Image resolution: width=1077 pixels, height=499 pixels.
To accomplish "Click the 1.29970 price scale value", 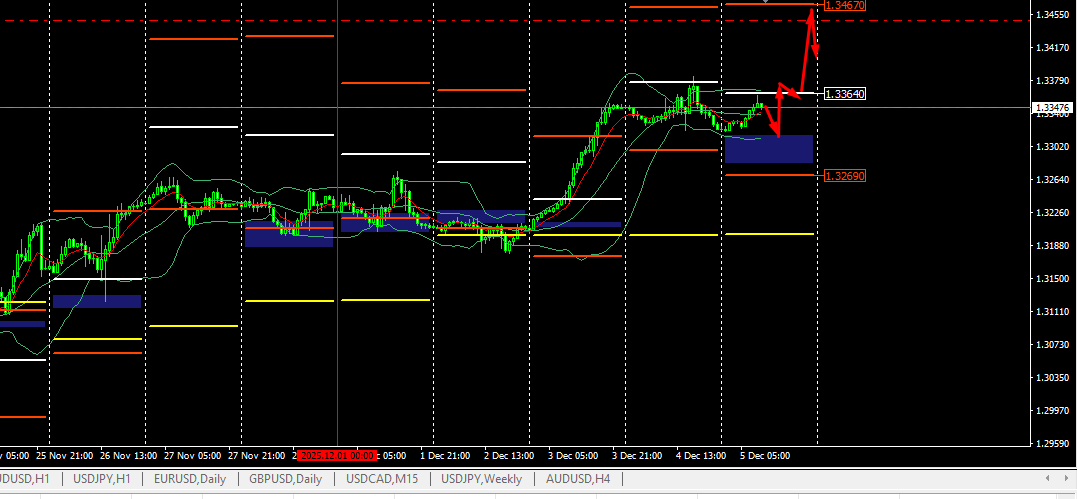I will point(1052,410).
